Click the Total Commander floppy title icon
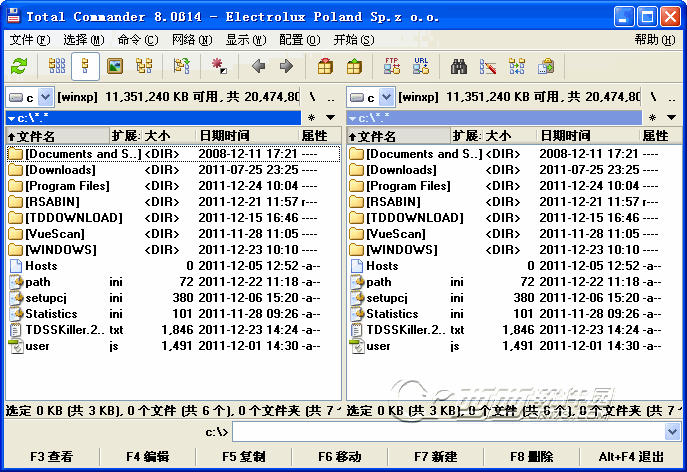This screenshot has height=472, width=687. 13,17
